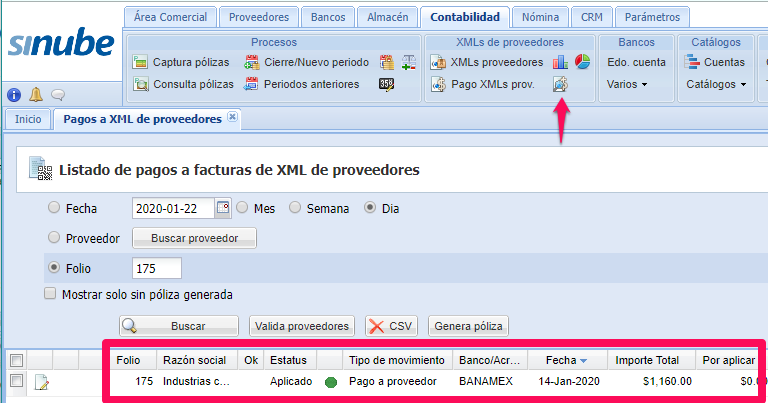
Task: Click the Banco/Acr… column header
Action: coord(489,360)
